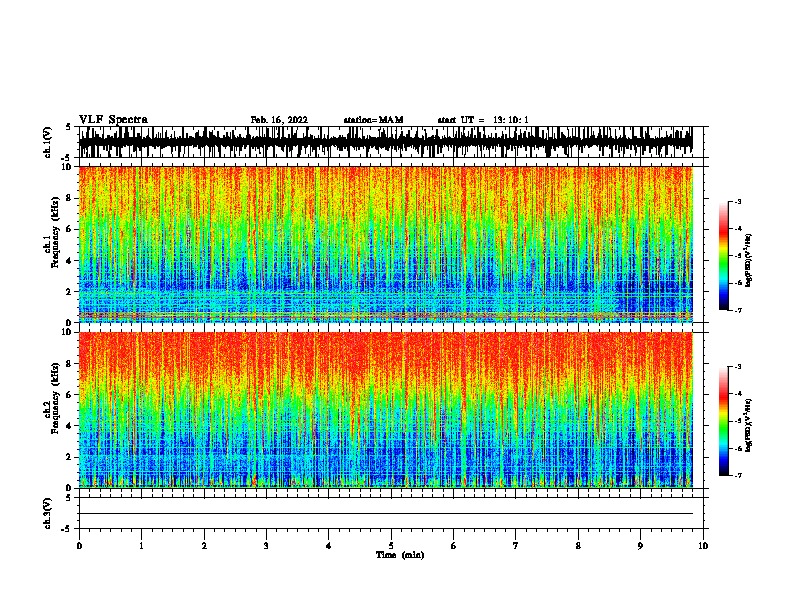Click time axis tick label '8'

click(x=578, y=545)
